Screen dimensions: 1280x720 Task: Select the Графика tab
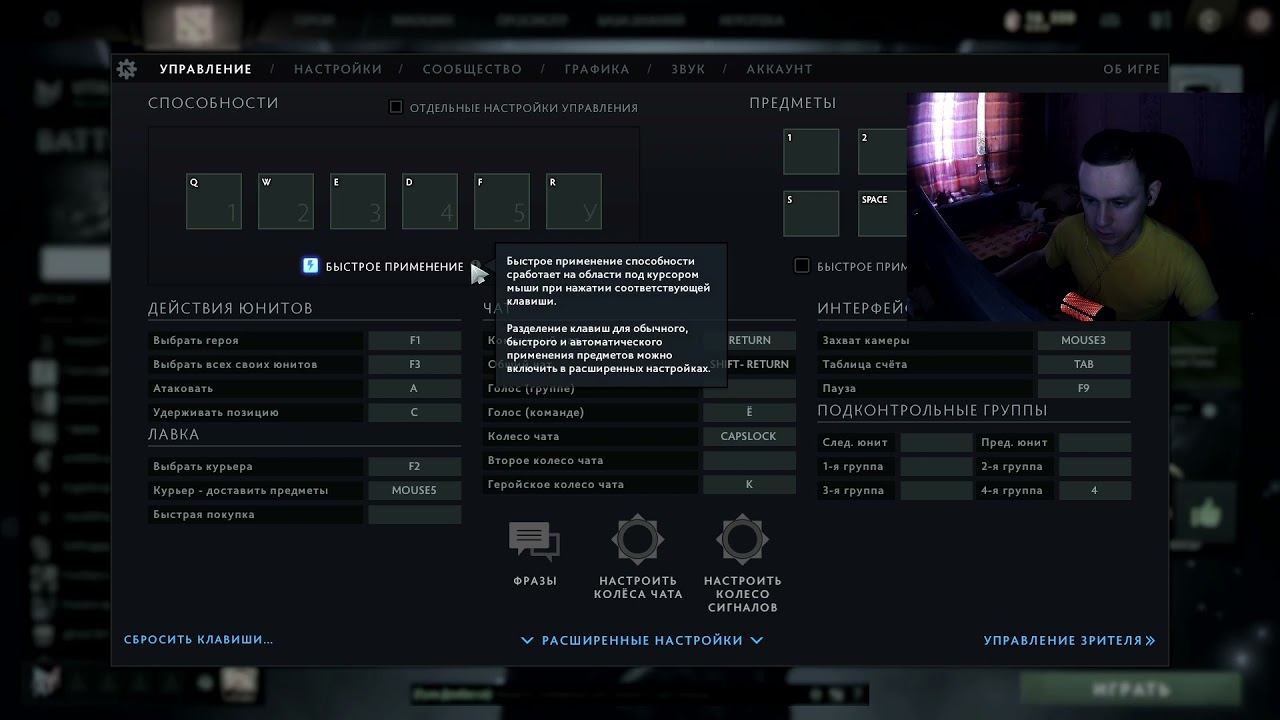point(597,69)
